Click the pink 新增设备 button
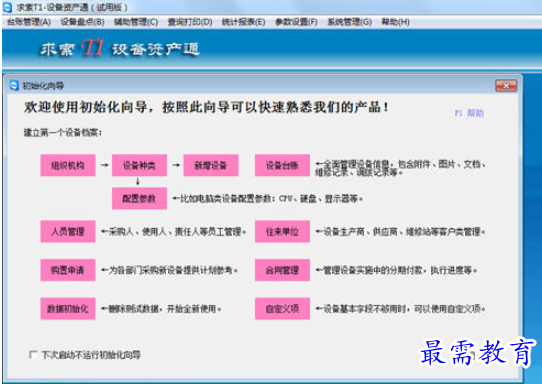The height and width of the screenshot is (384, 542). point(211,165)
